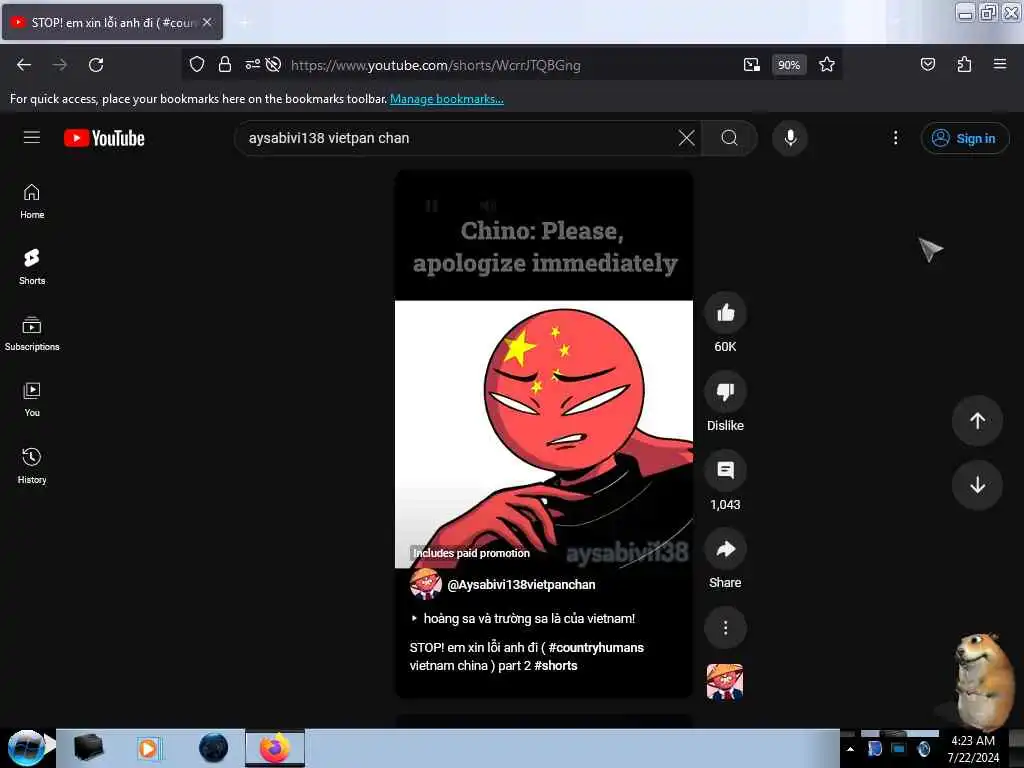1024x768 pixels.
Task: Pause the Short video
Action: pyautogui.click(x=431, y=206)
